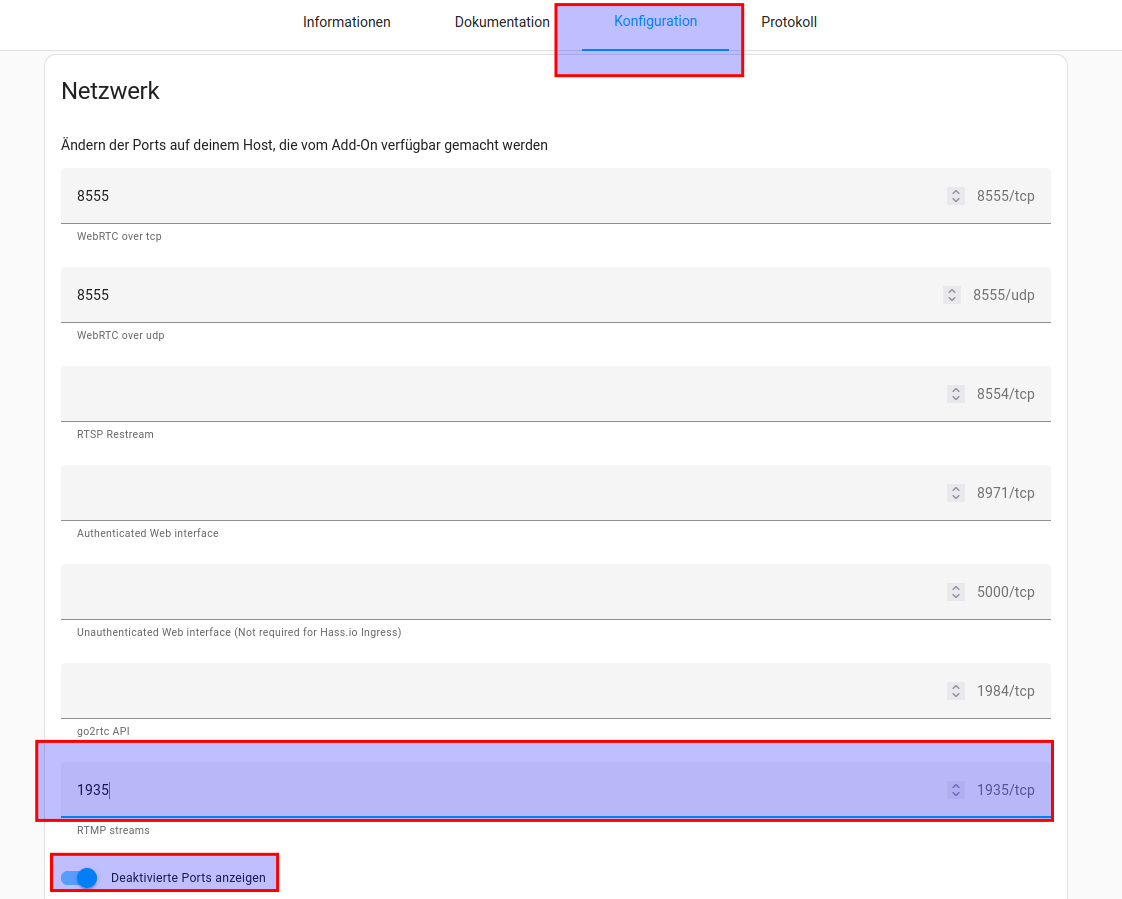Click the 5000/tcp spinner arrows

coord(955,592)
